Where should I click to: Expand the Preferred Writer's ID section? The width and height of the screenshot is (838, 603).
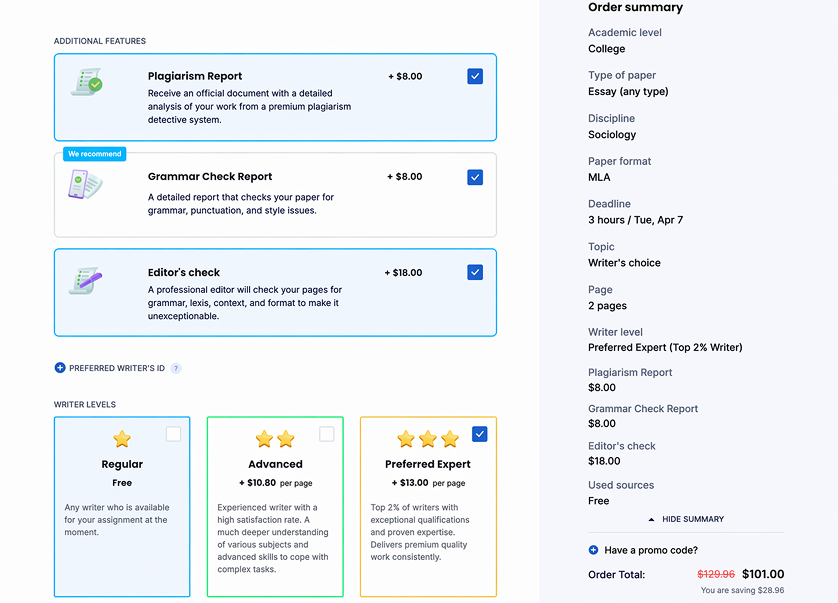click(117, 368)
